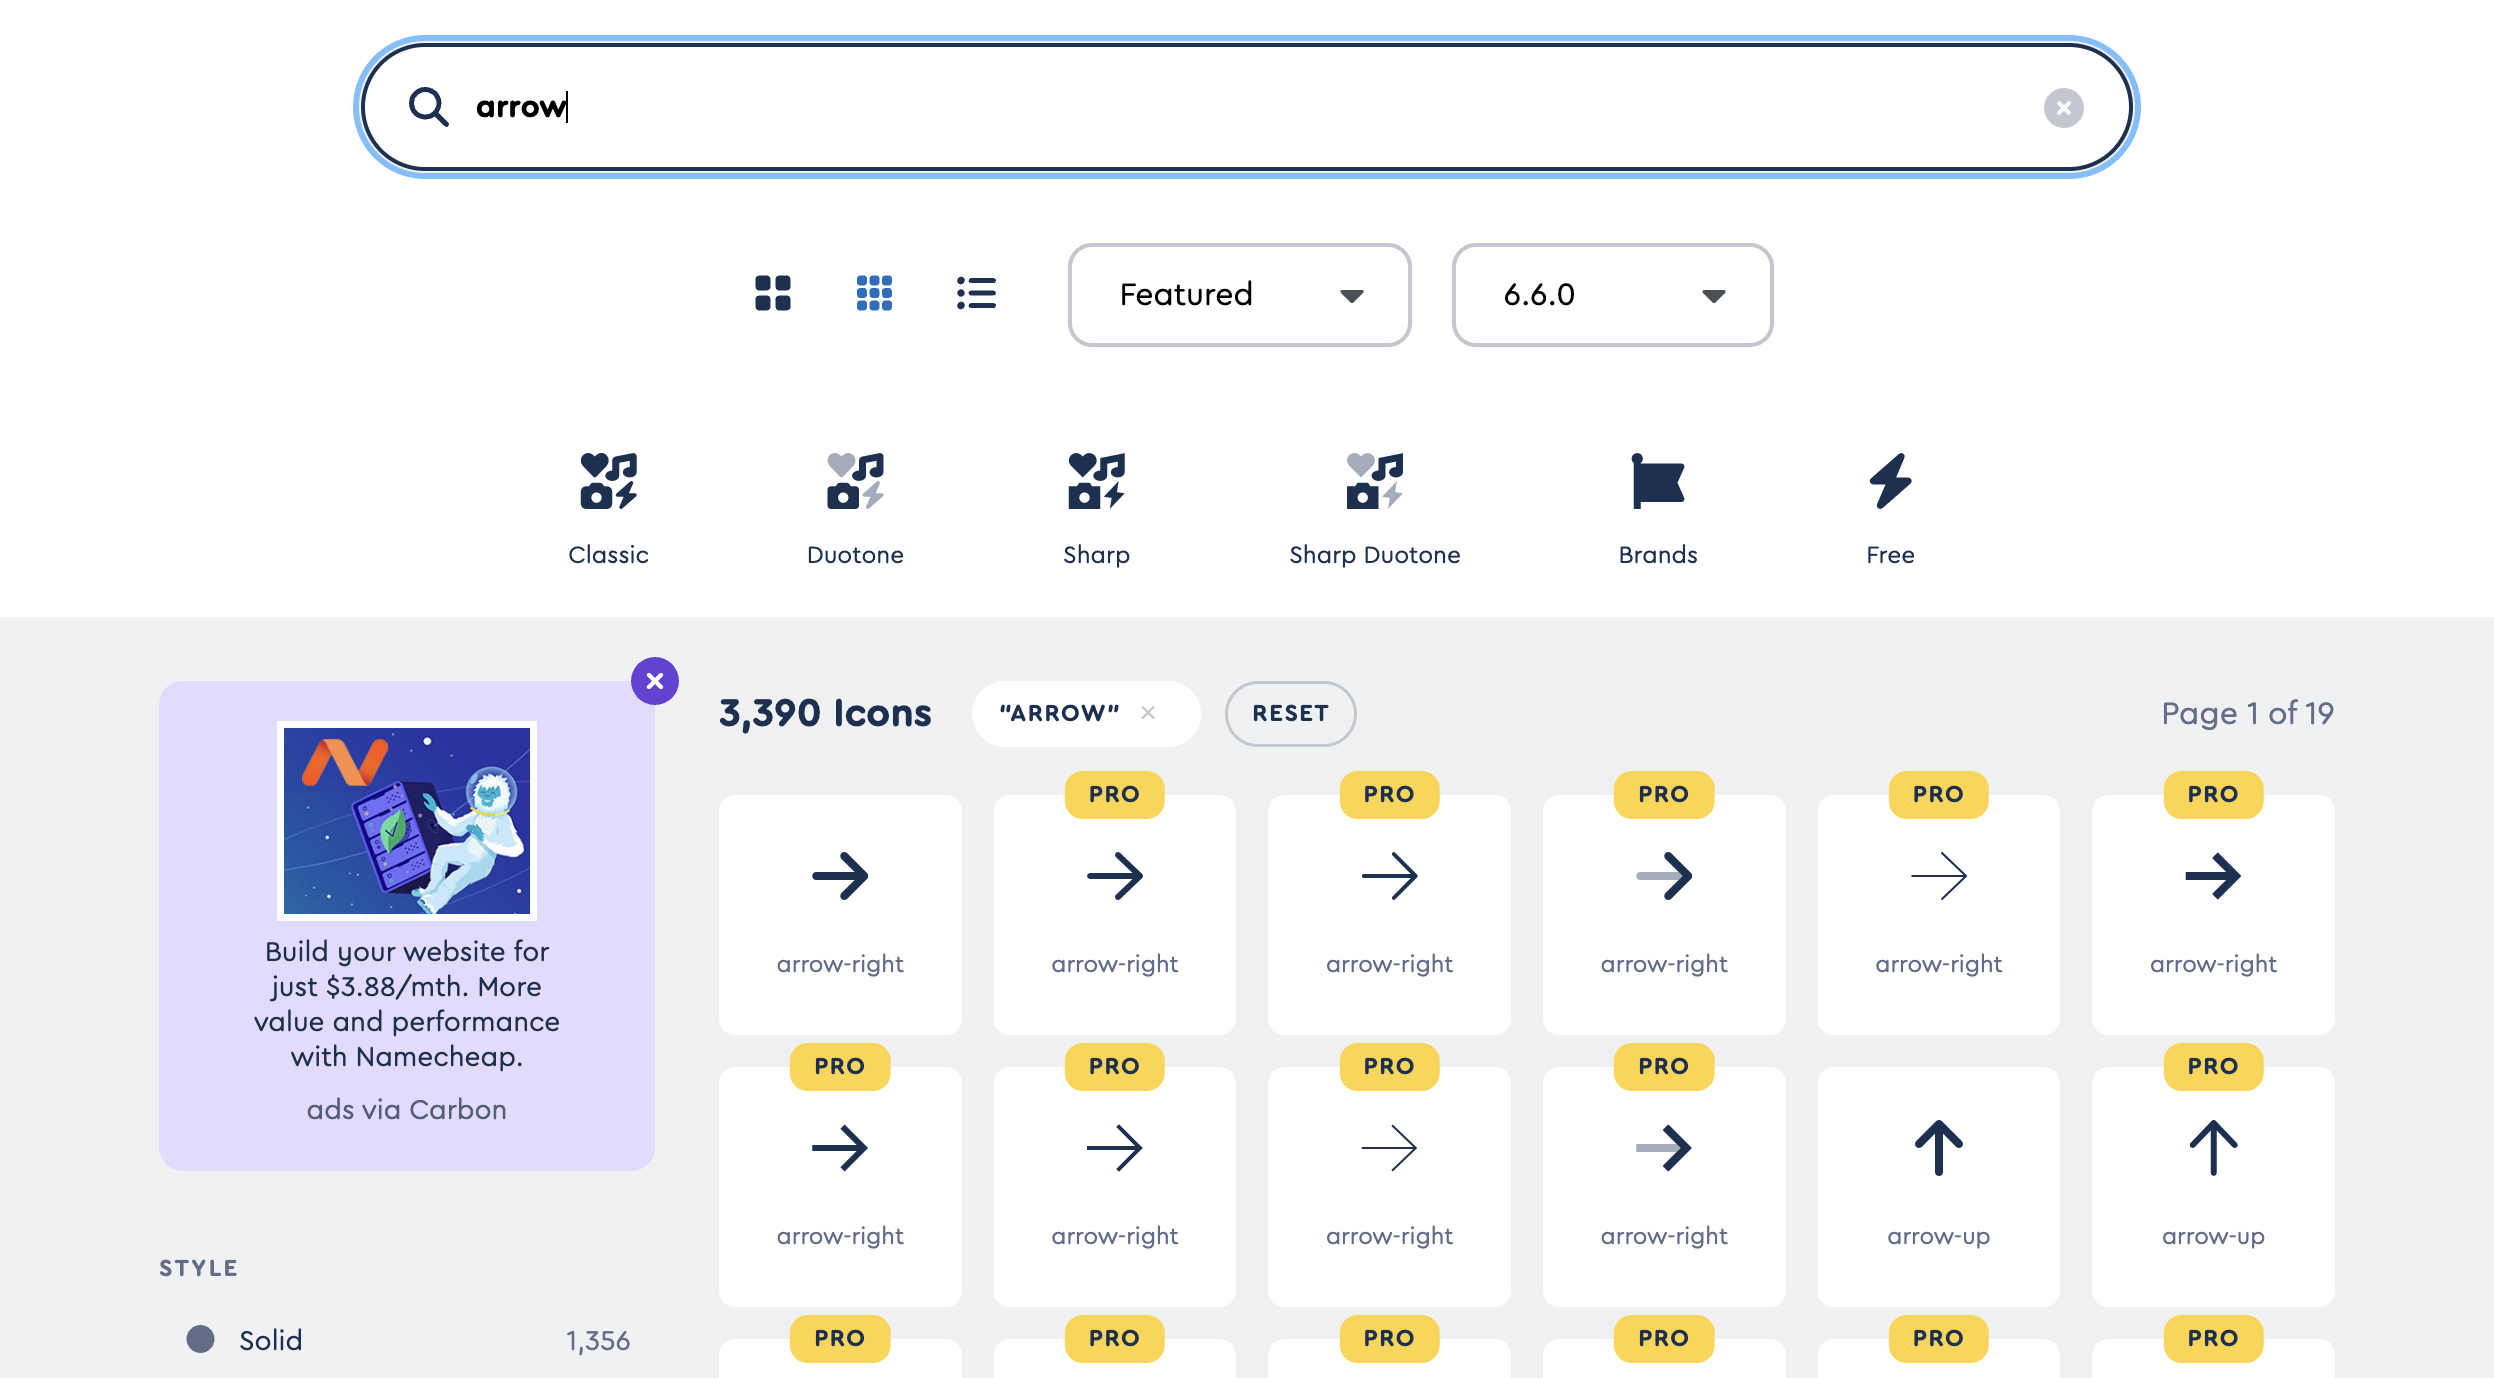Open the free arrow-up icon card
This screenshot has width=2494, height=1378.
(1938, 1186)
